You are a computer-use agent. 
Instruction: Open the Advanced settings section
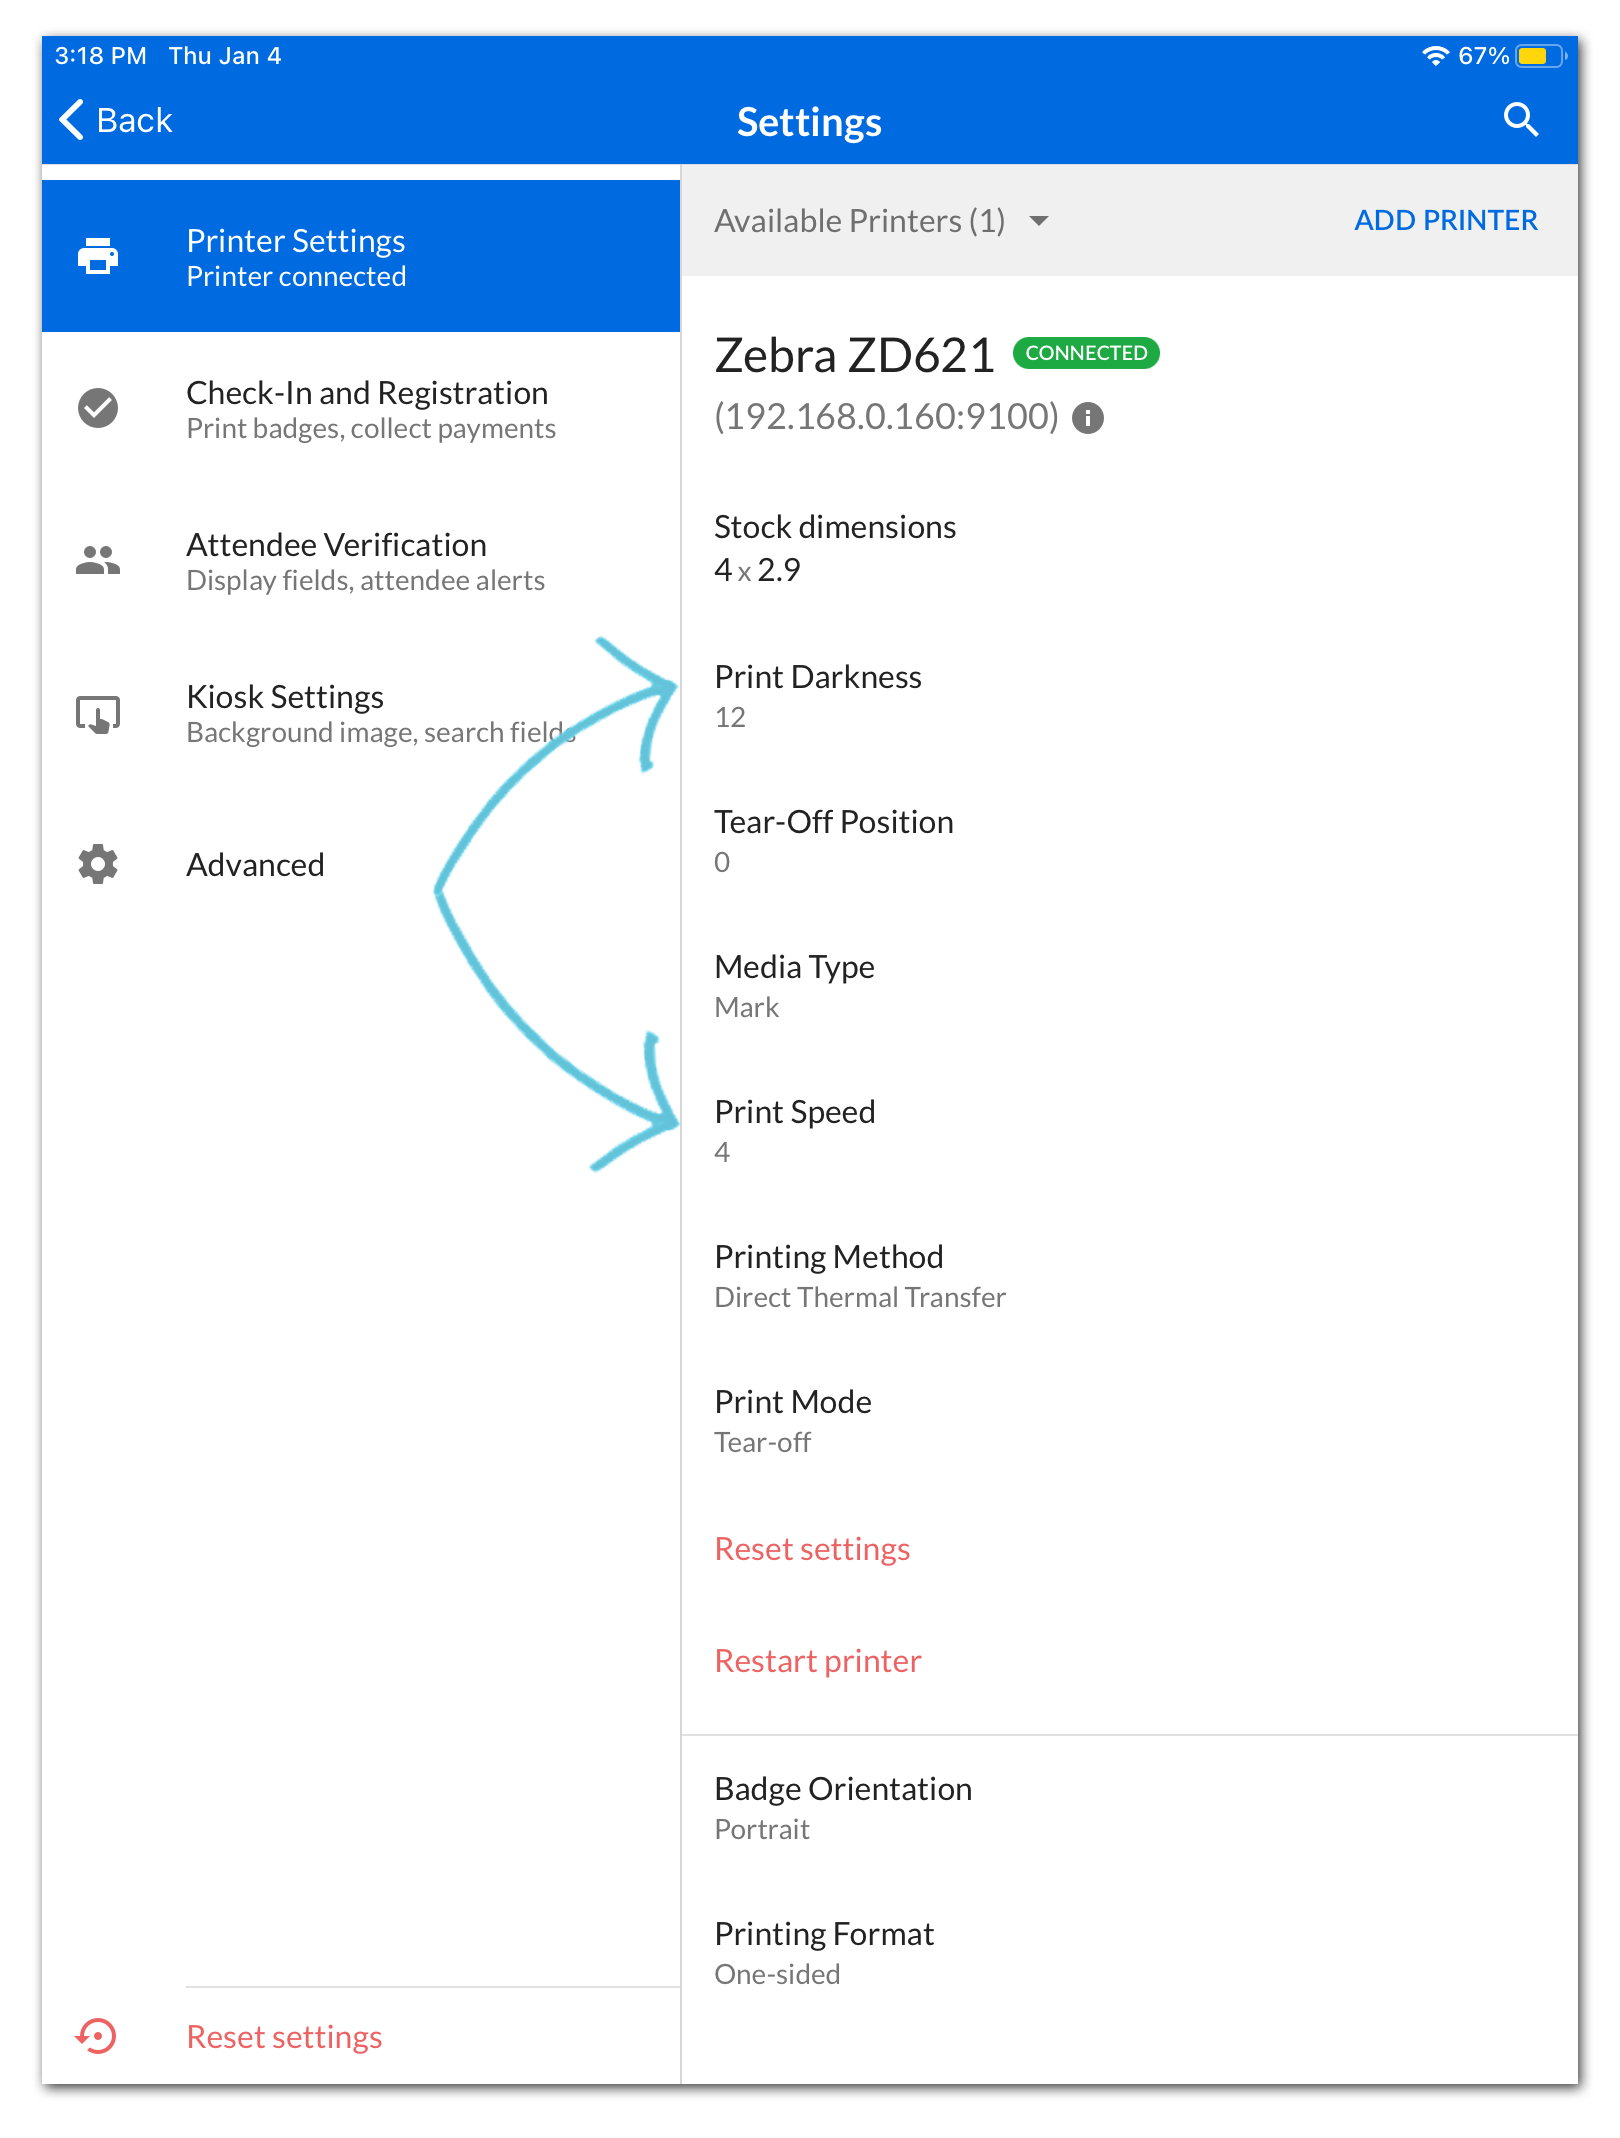[361, 864]
